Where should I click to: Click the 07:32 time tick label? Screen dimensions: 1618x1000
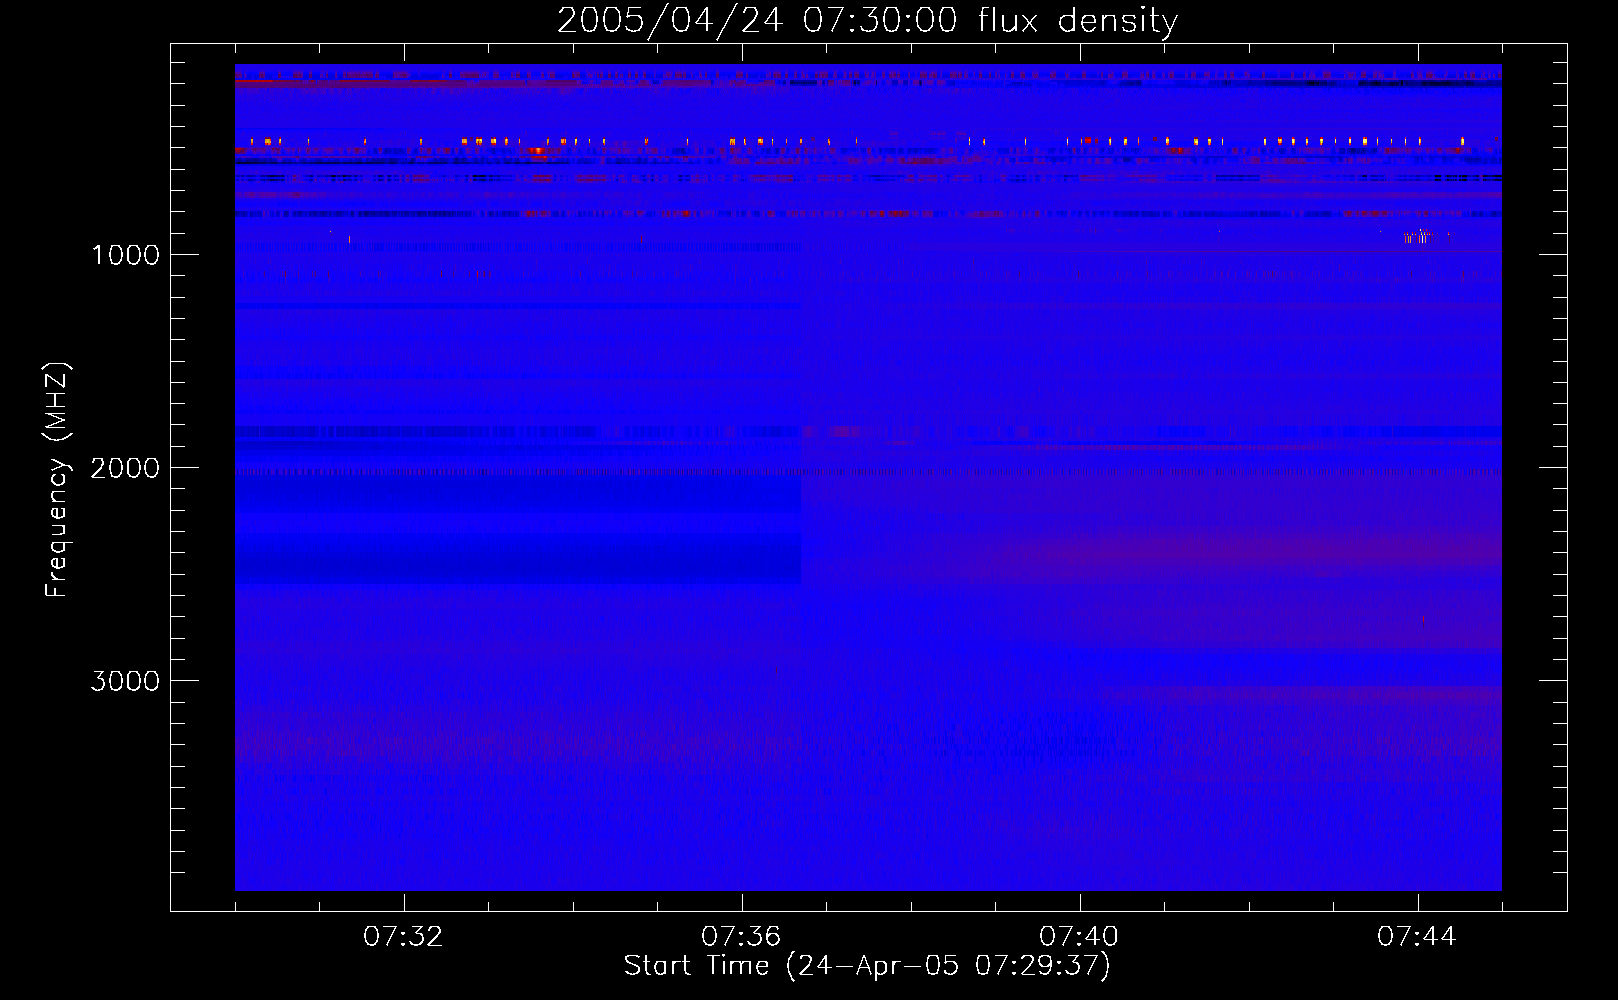click(403, 937)
